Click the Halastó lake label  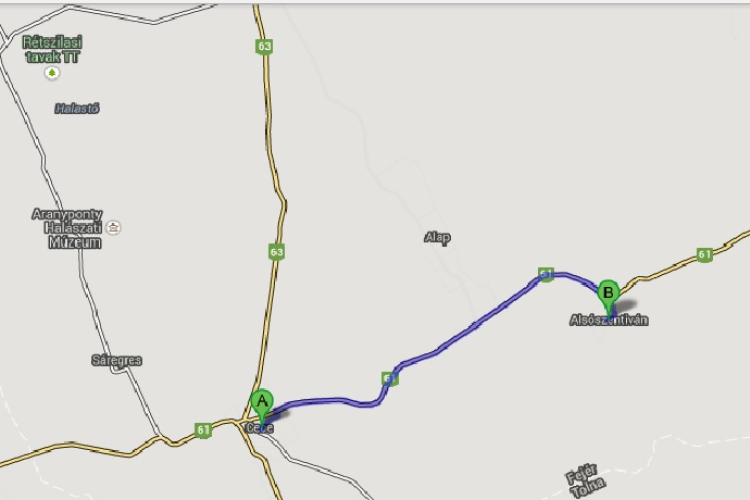pos(77,109)
